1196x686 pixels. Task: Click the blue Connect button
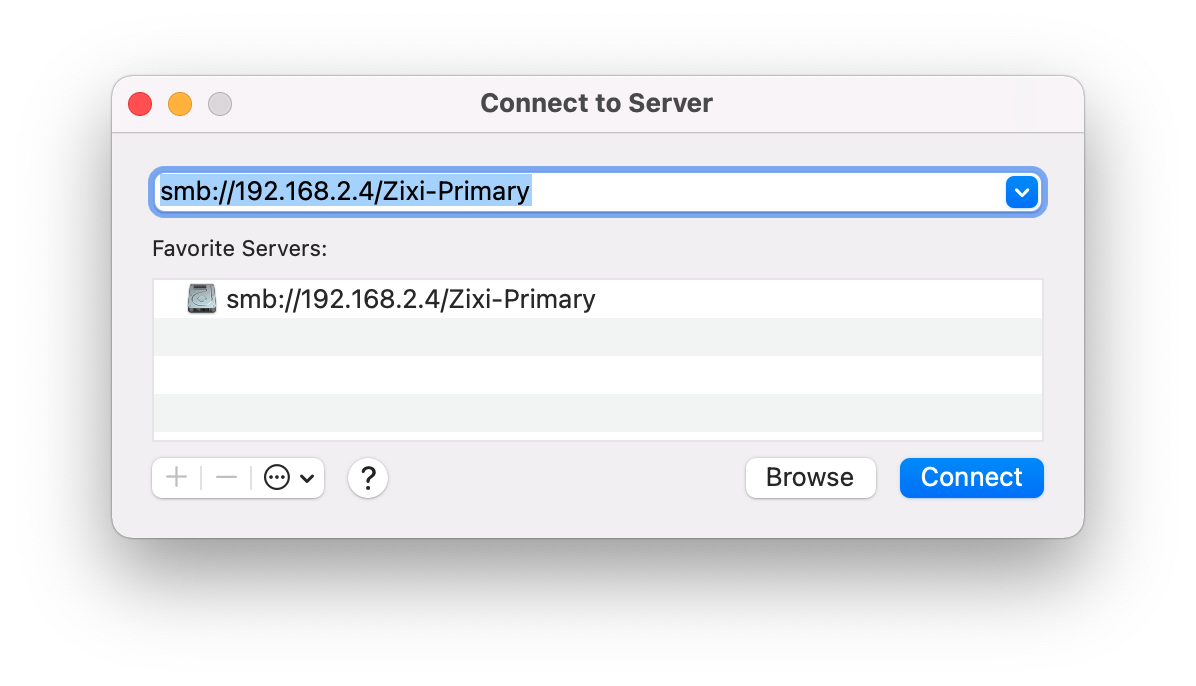click(x=971, y=478)
